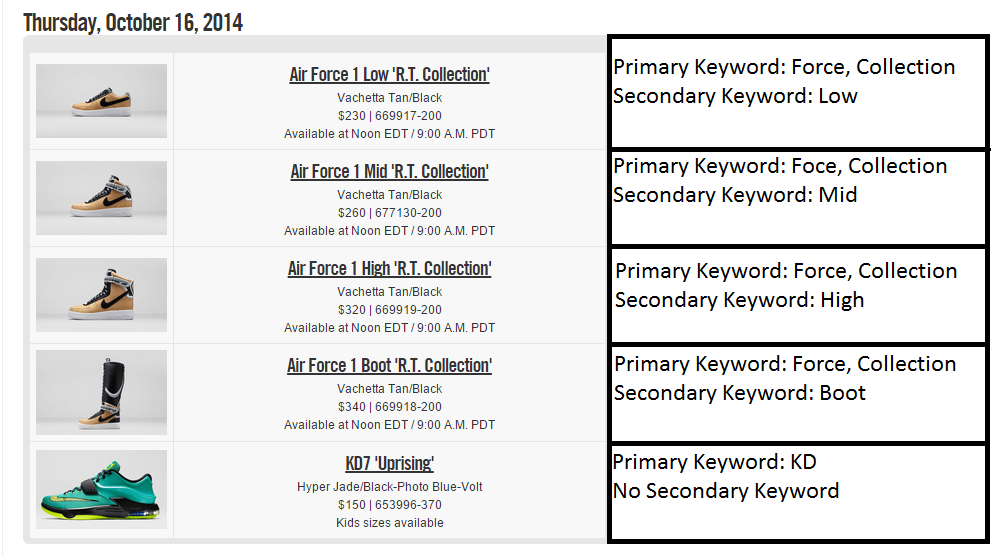Click the Thursday, October 16, 2014 heading
The width and height of the screenshot is (992, 556).
(133, 22)
